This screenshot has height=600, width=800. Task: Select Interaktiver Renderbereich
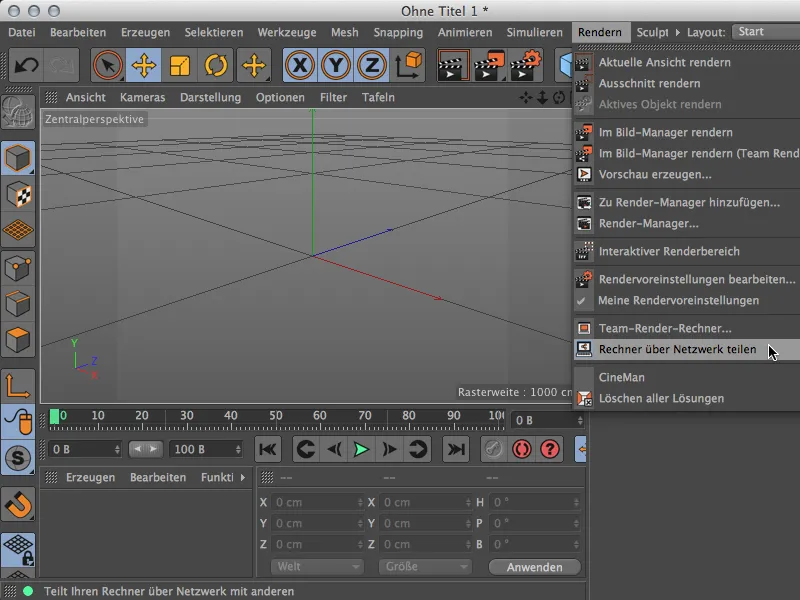coord(687,251)
